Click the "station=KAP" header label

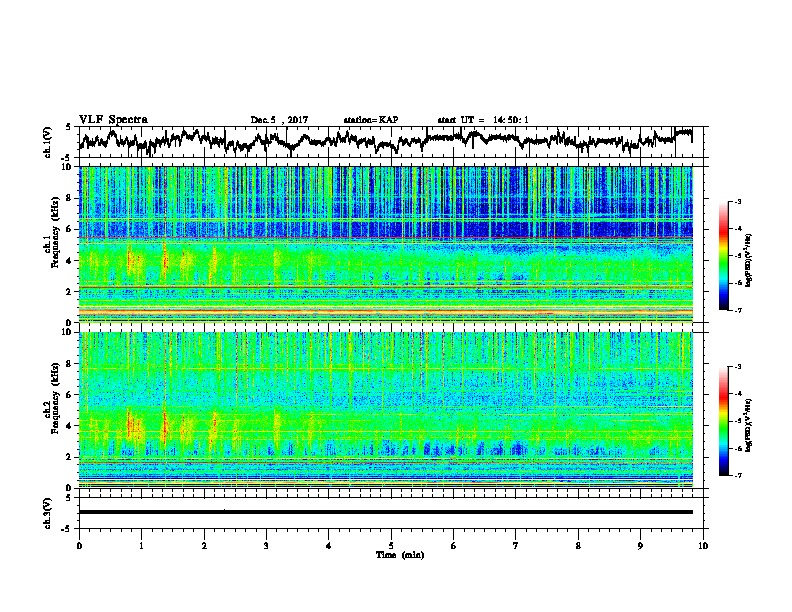(x=371, y=120)
